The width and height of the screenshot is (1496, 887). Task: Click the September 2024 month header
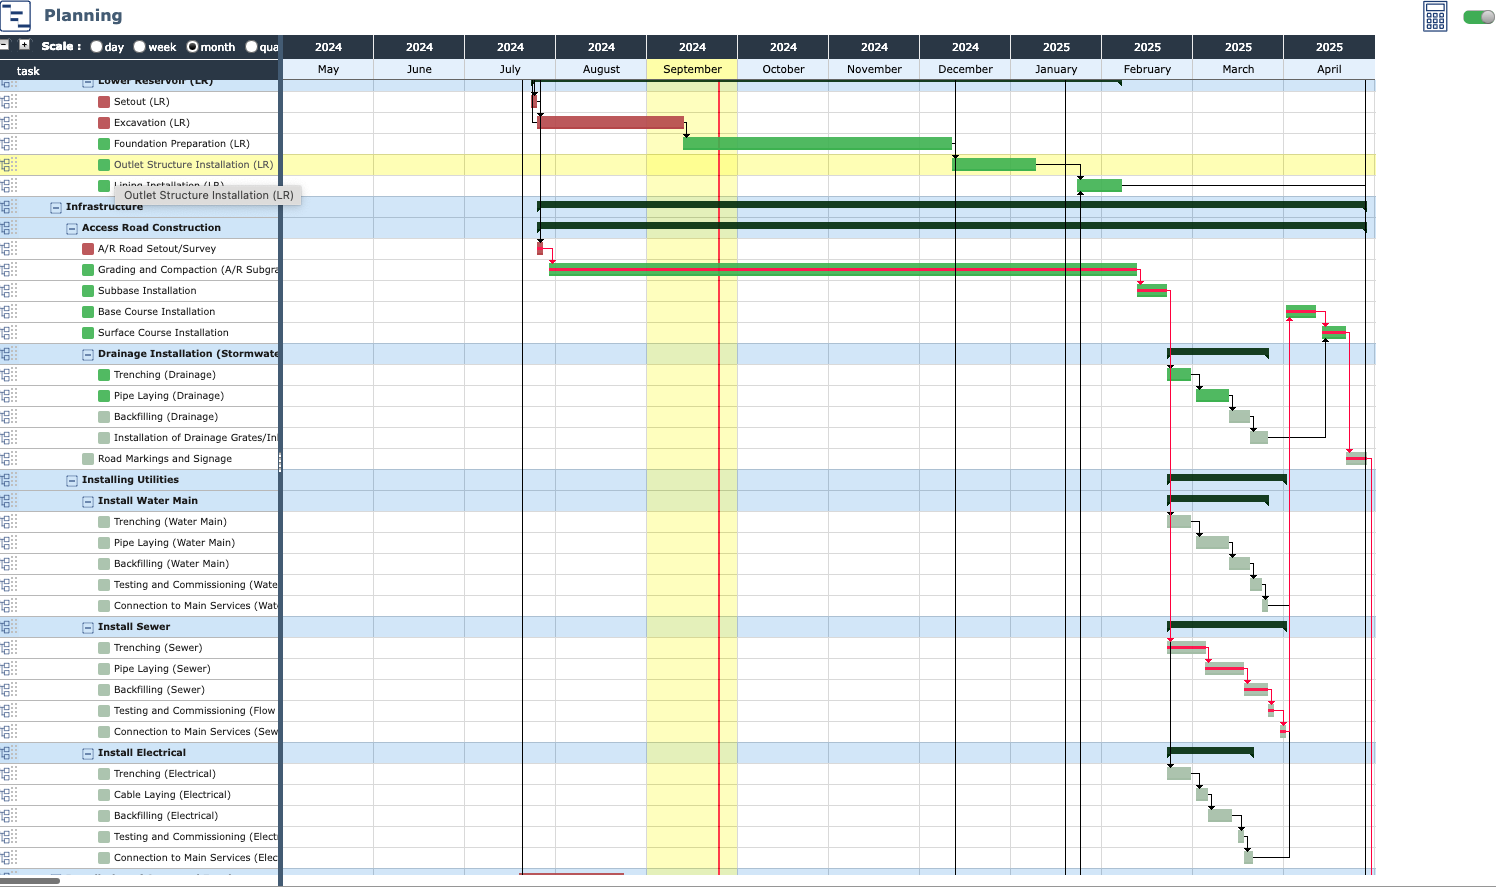pyautogui.click(x=692, y=69)
